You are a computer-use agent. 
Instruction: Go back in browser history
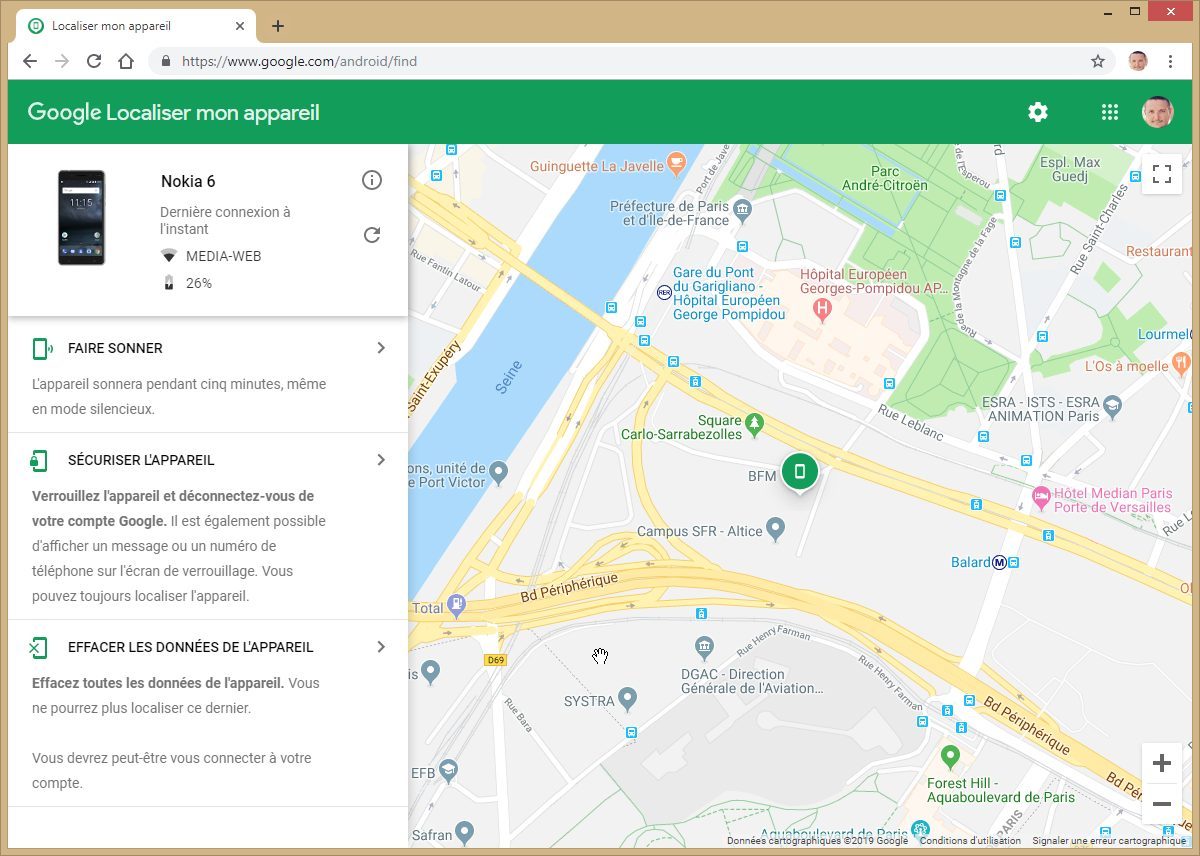tap(30, 61)
